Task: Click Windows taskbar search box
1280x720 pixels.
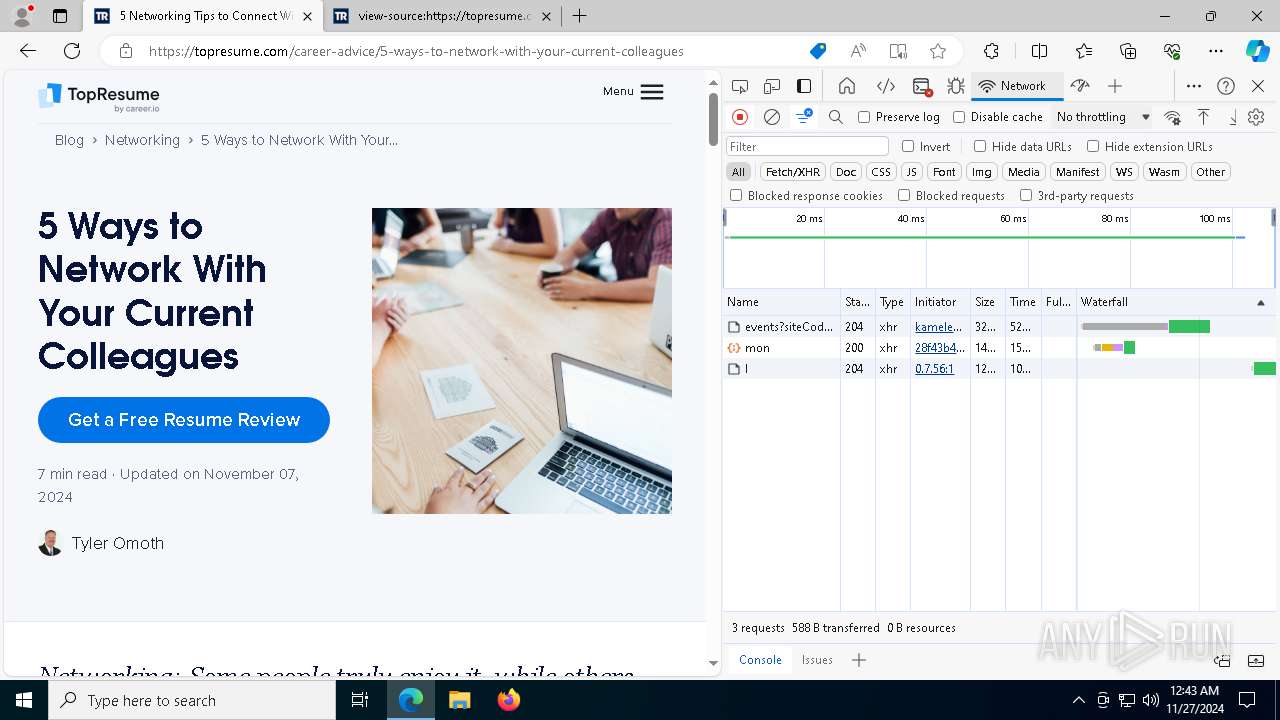Action: point(192,700)
